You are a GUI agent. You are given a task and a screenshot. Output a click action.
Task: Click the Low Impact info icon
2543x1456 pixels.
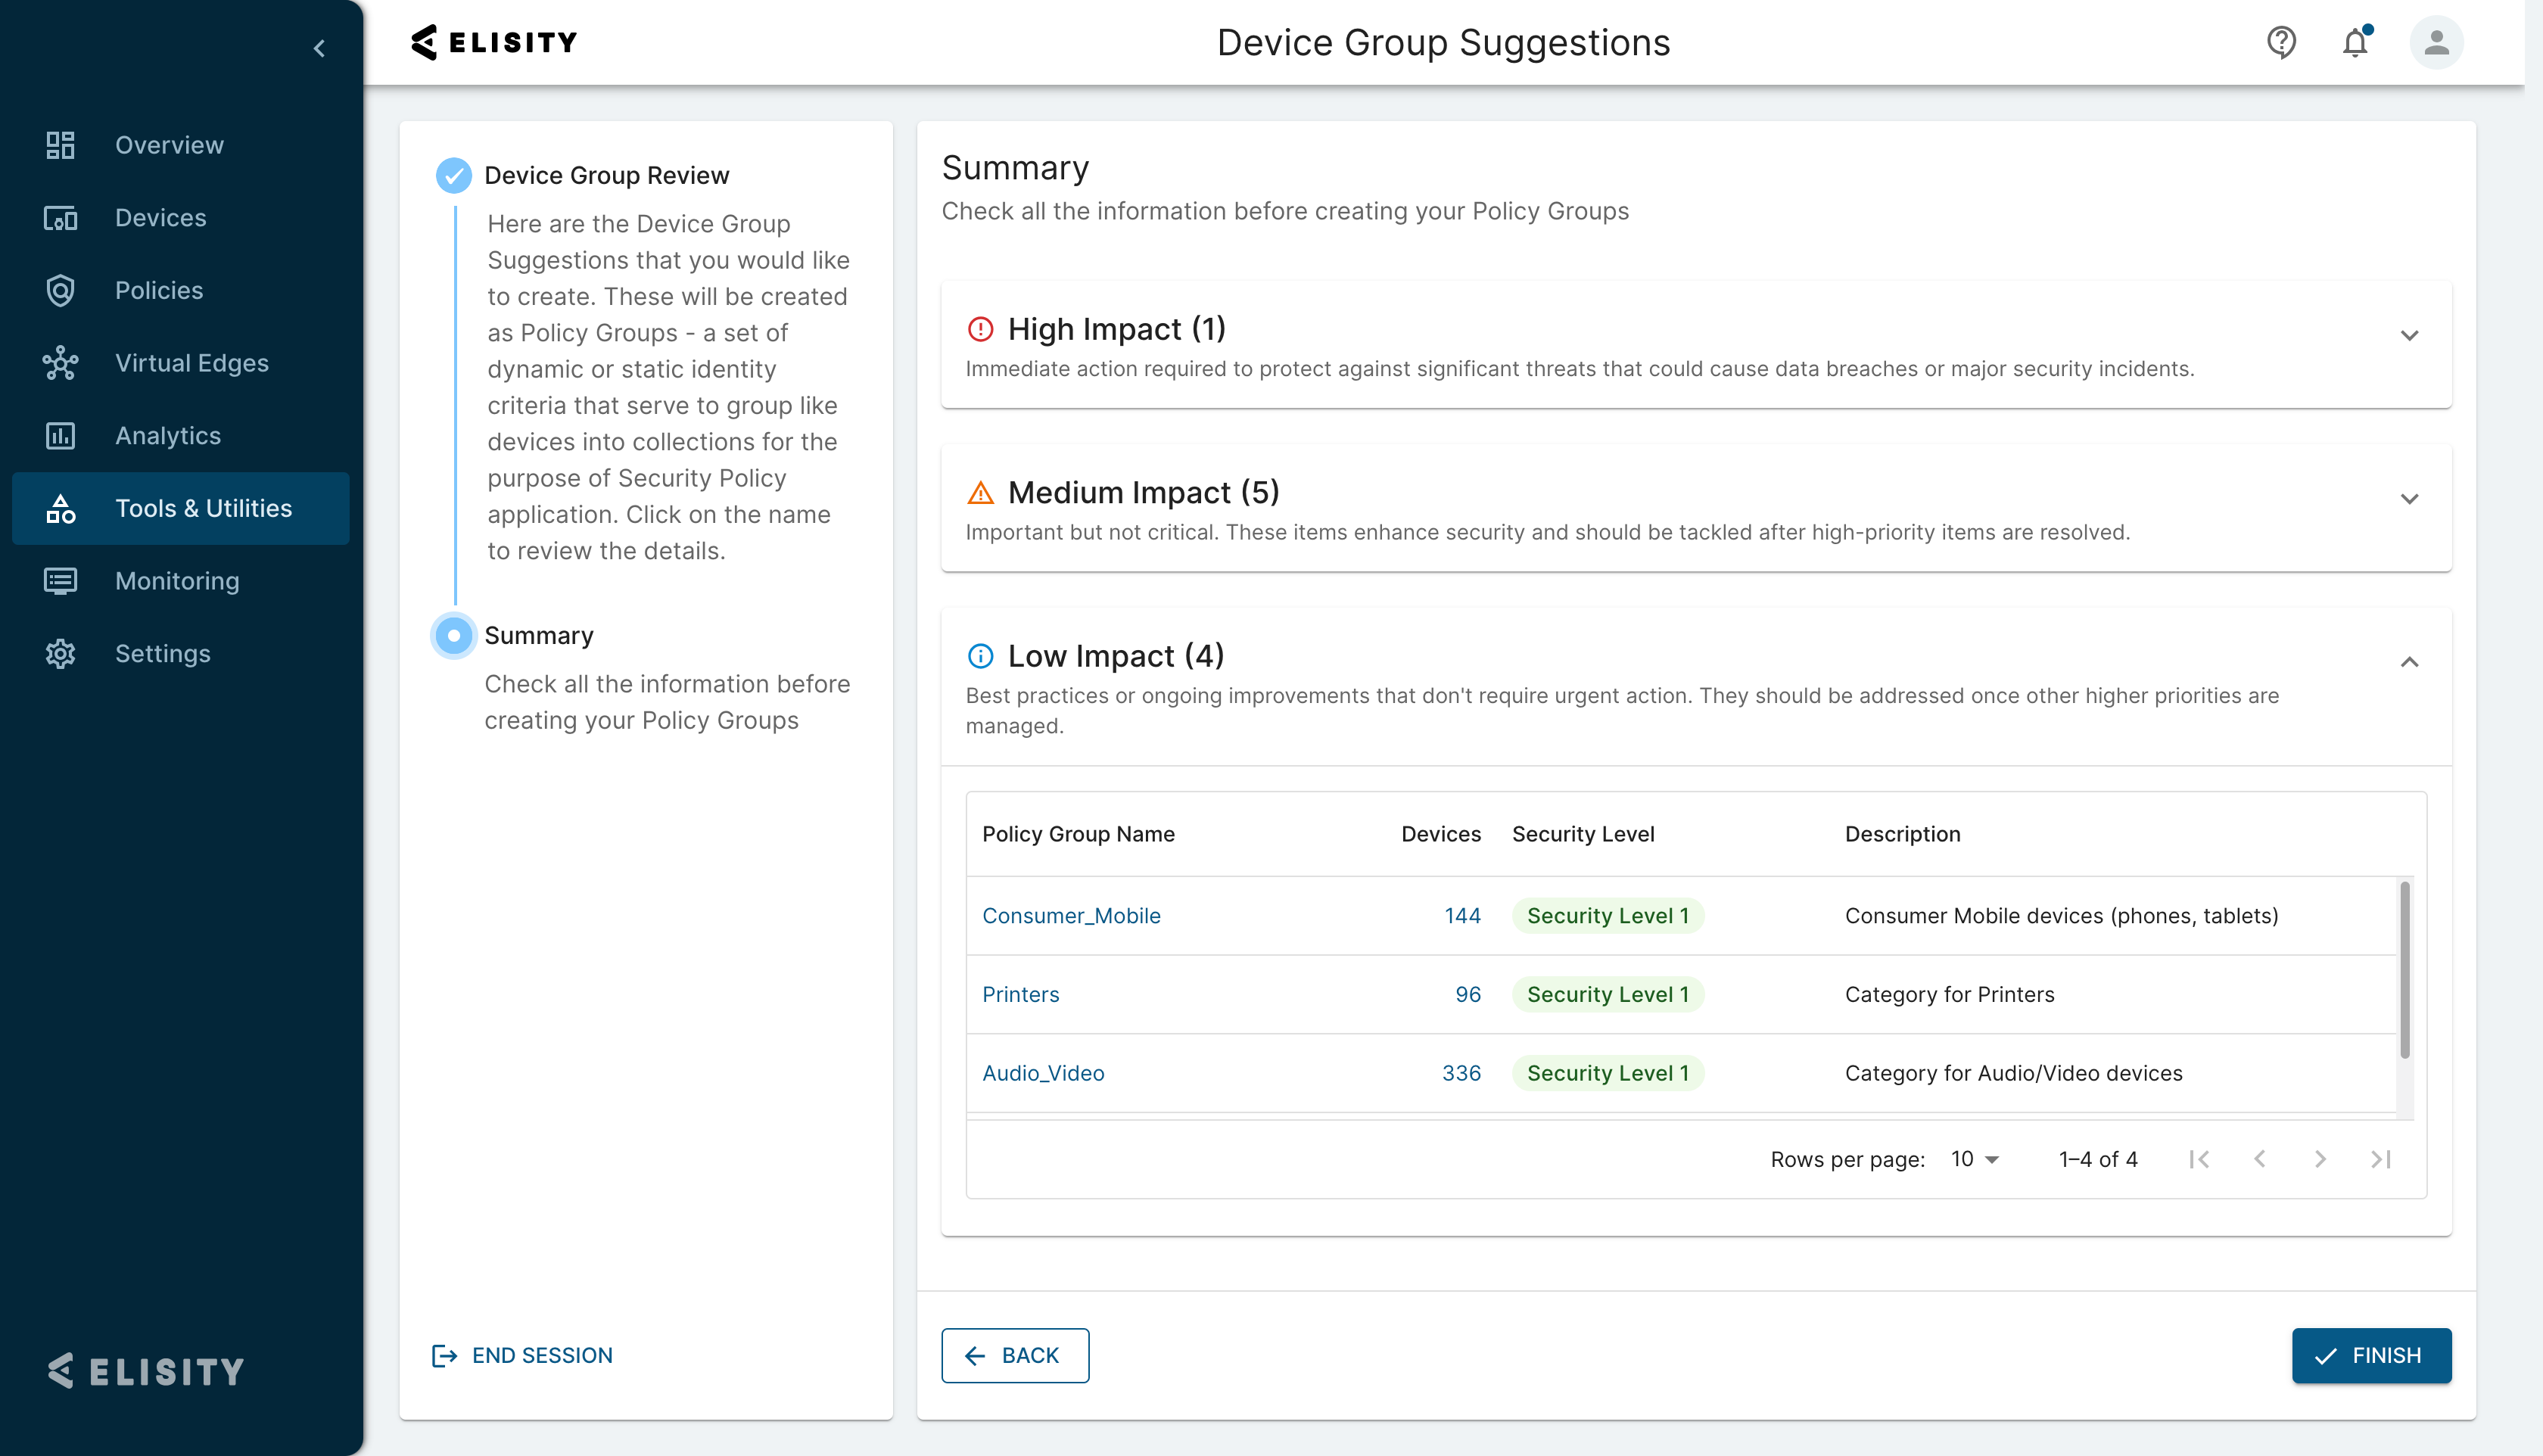[980, 656]
